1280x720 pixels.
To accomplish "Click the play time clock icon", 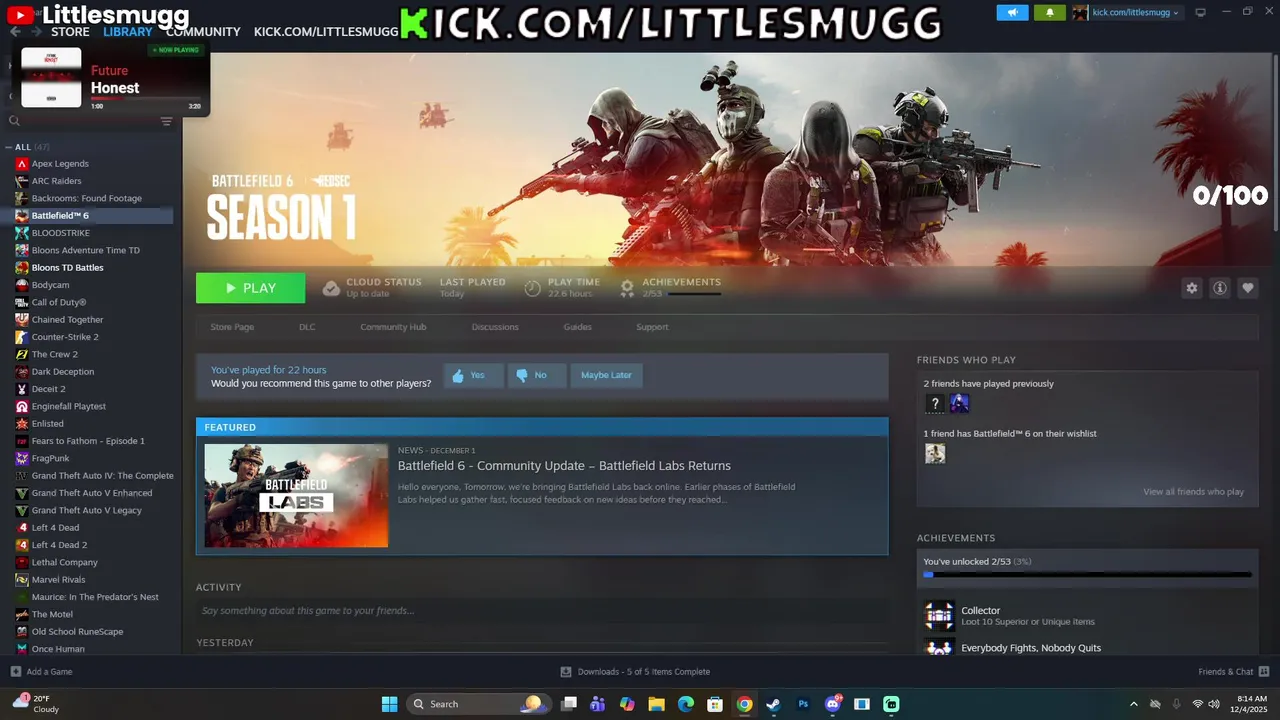I will [x=533, y=288].
